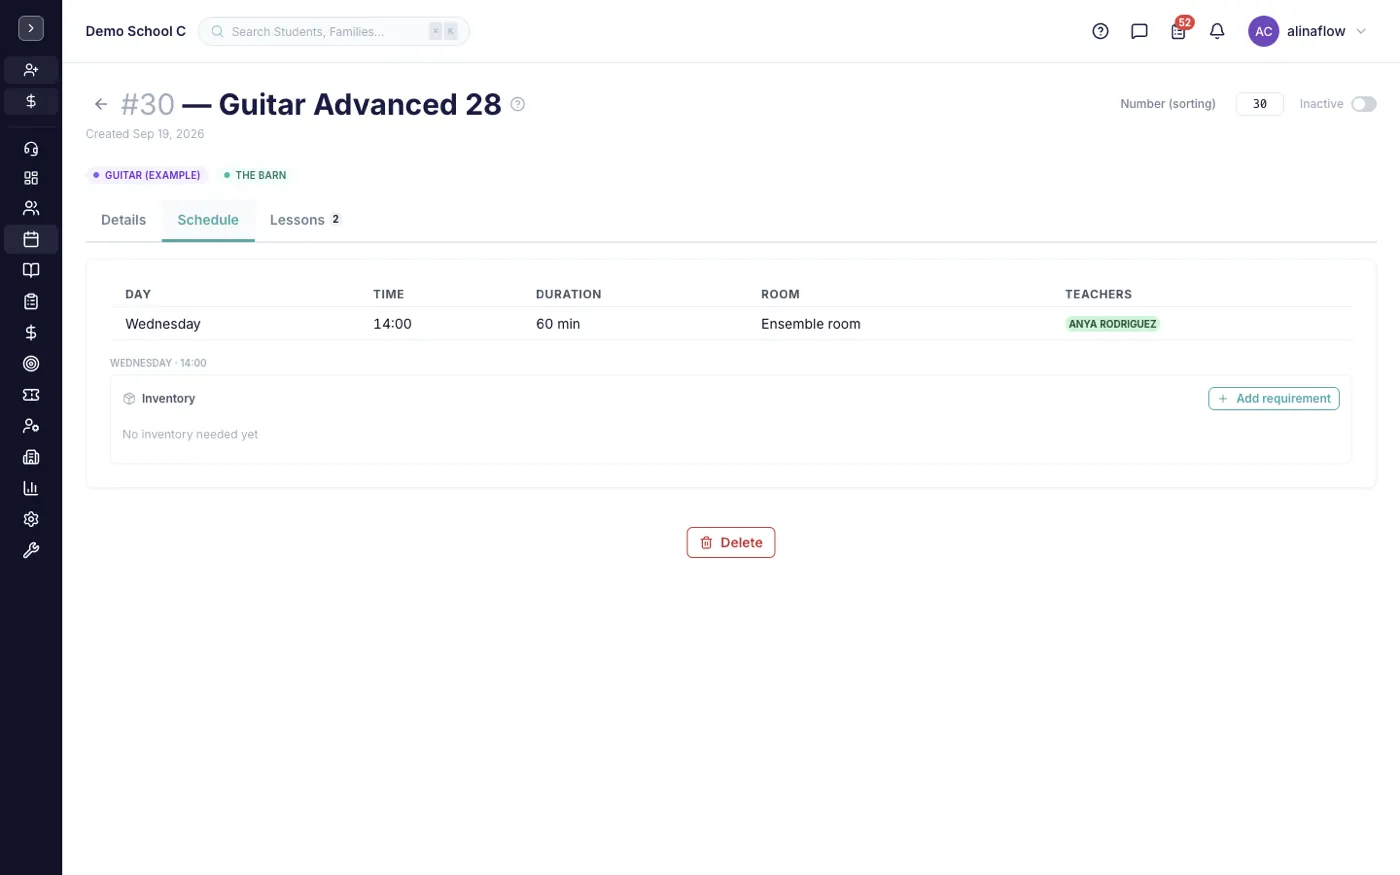The height and width of the screenshot is (875, 1400).
Task: Click the ROOM column header
Action: point(780,294)
